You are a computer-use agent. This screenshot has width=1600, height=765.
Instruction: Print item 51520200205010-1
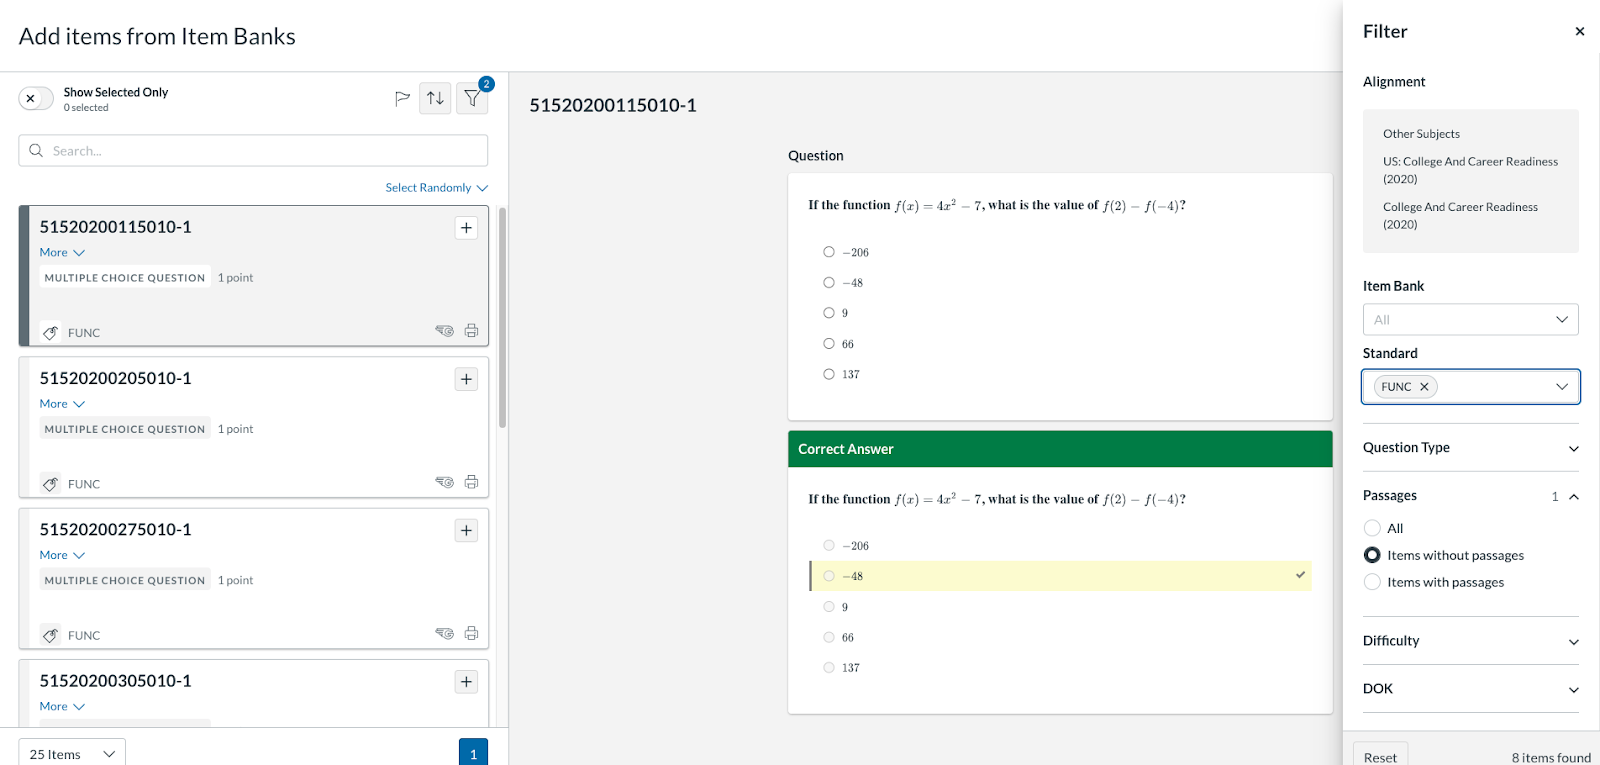(471, 482)
